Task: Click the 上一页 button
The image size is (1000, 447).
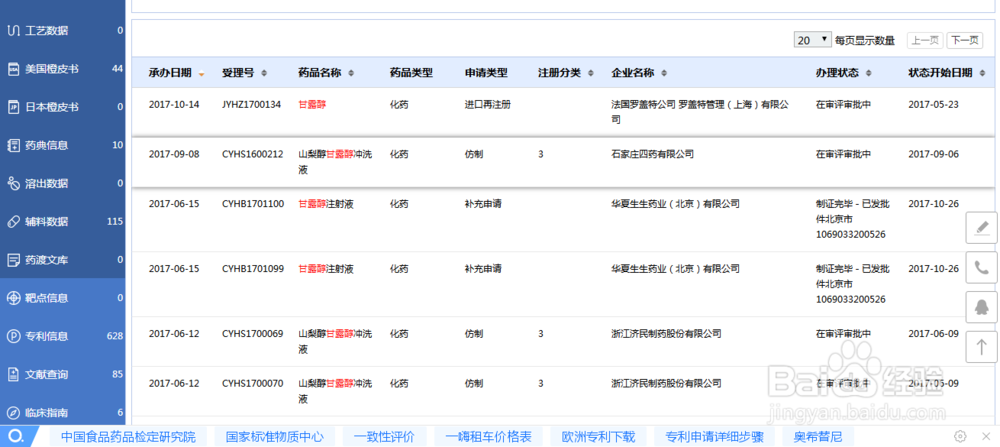Action: pos(925,40)
